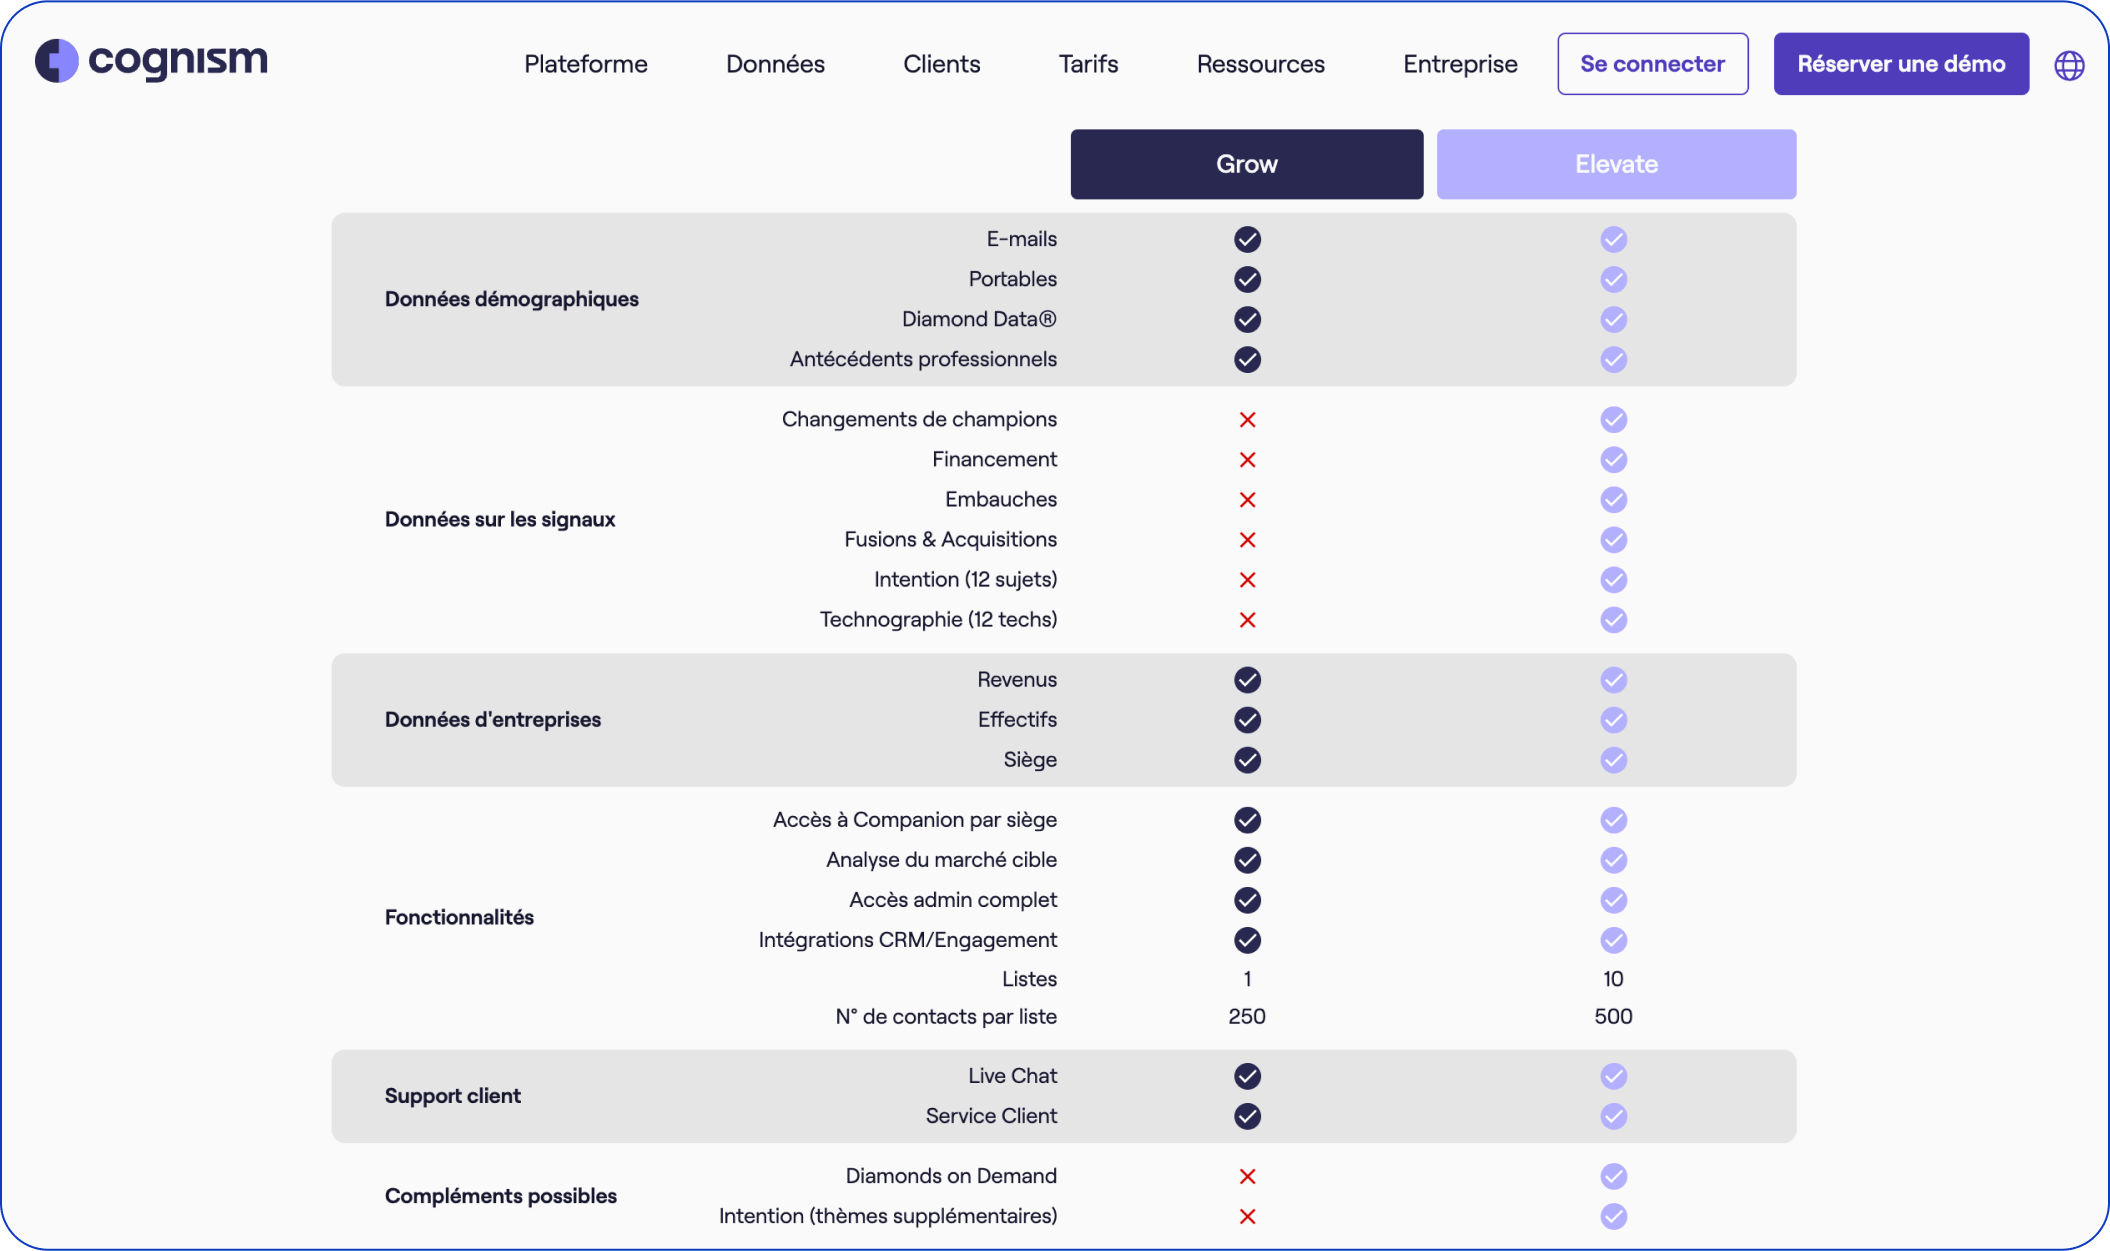Click Elevate checkmark for E-mails
This screenshot has width=2110, height=1251.
pyautogui.click(x=1613, y=239)
